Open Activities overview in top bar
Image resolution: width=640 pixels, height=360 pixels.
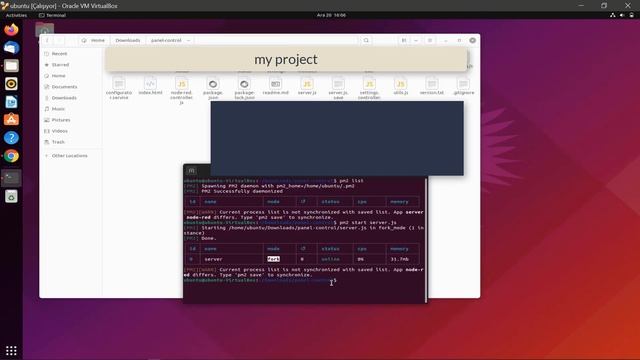coord(16,15)
